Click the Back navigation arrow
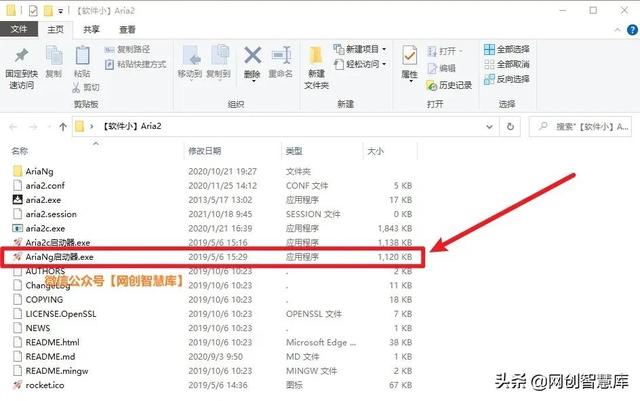 coord(13,127)
